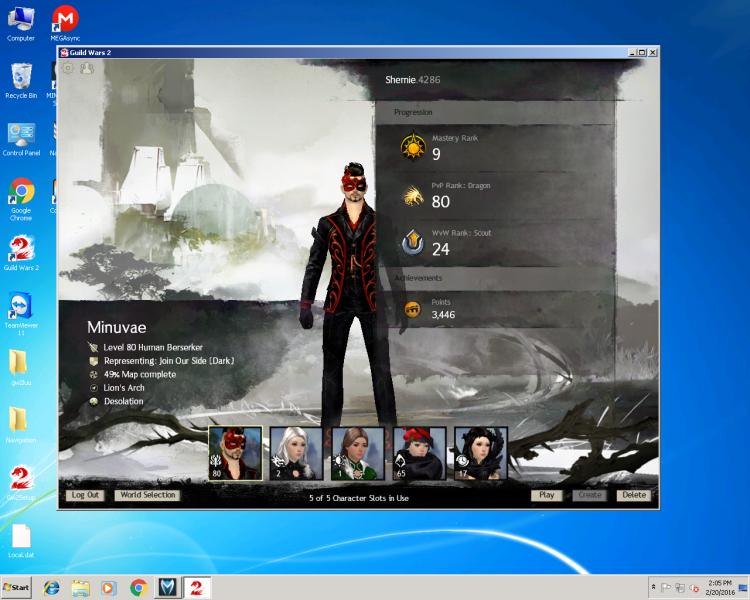
Task: Open Internet Explorer from taskbar
Action: tap(51, 588)
